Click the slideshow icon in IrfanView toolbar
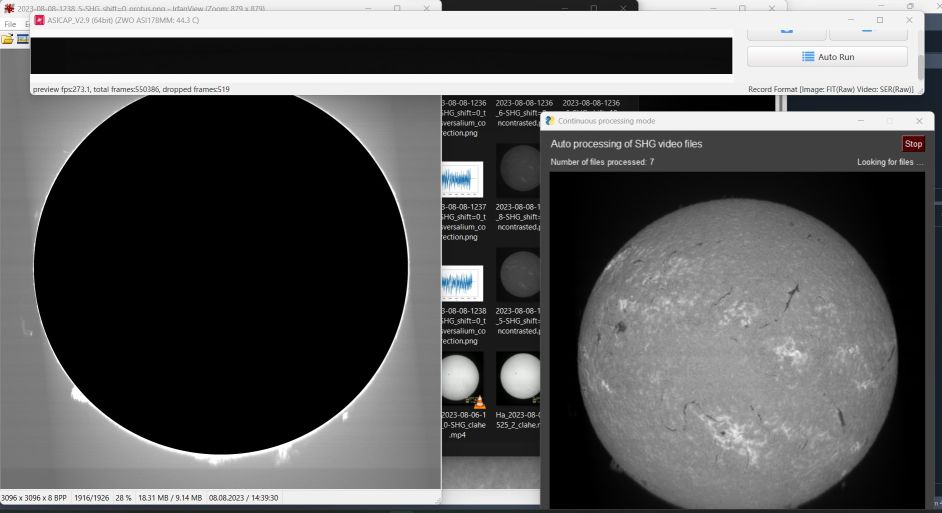Image resolution: width=942 pixels, height=513 pixels. tap(23, 39)
